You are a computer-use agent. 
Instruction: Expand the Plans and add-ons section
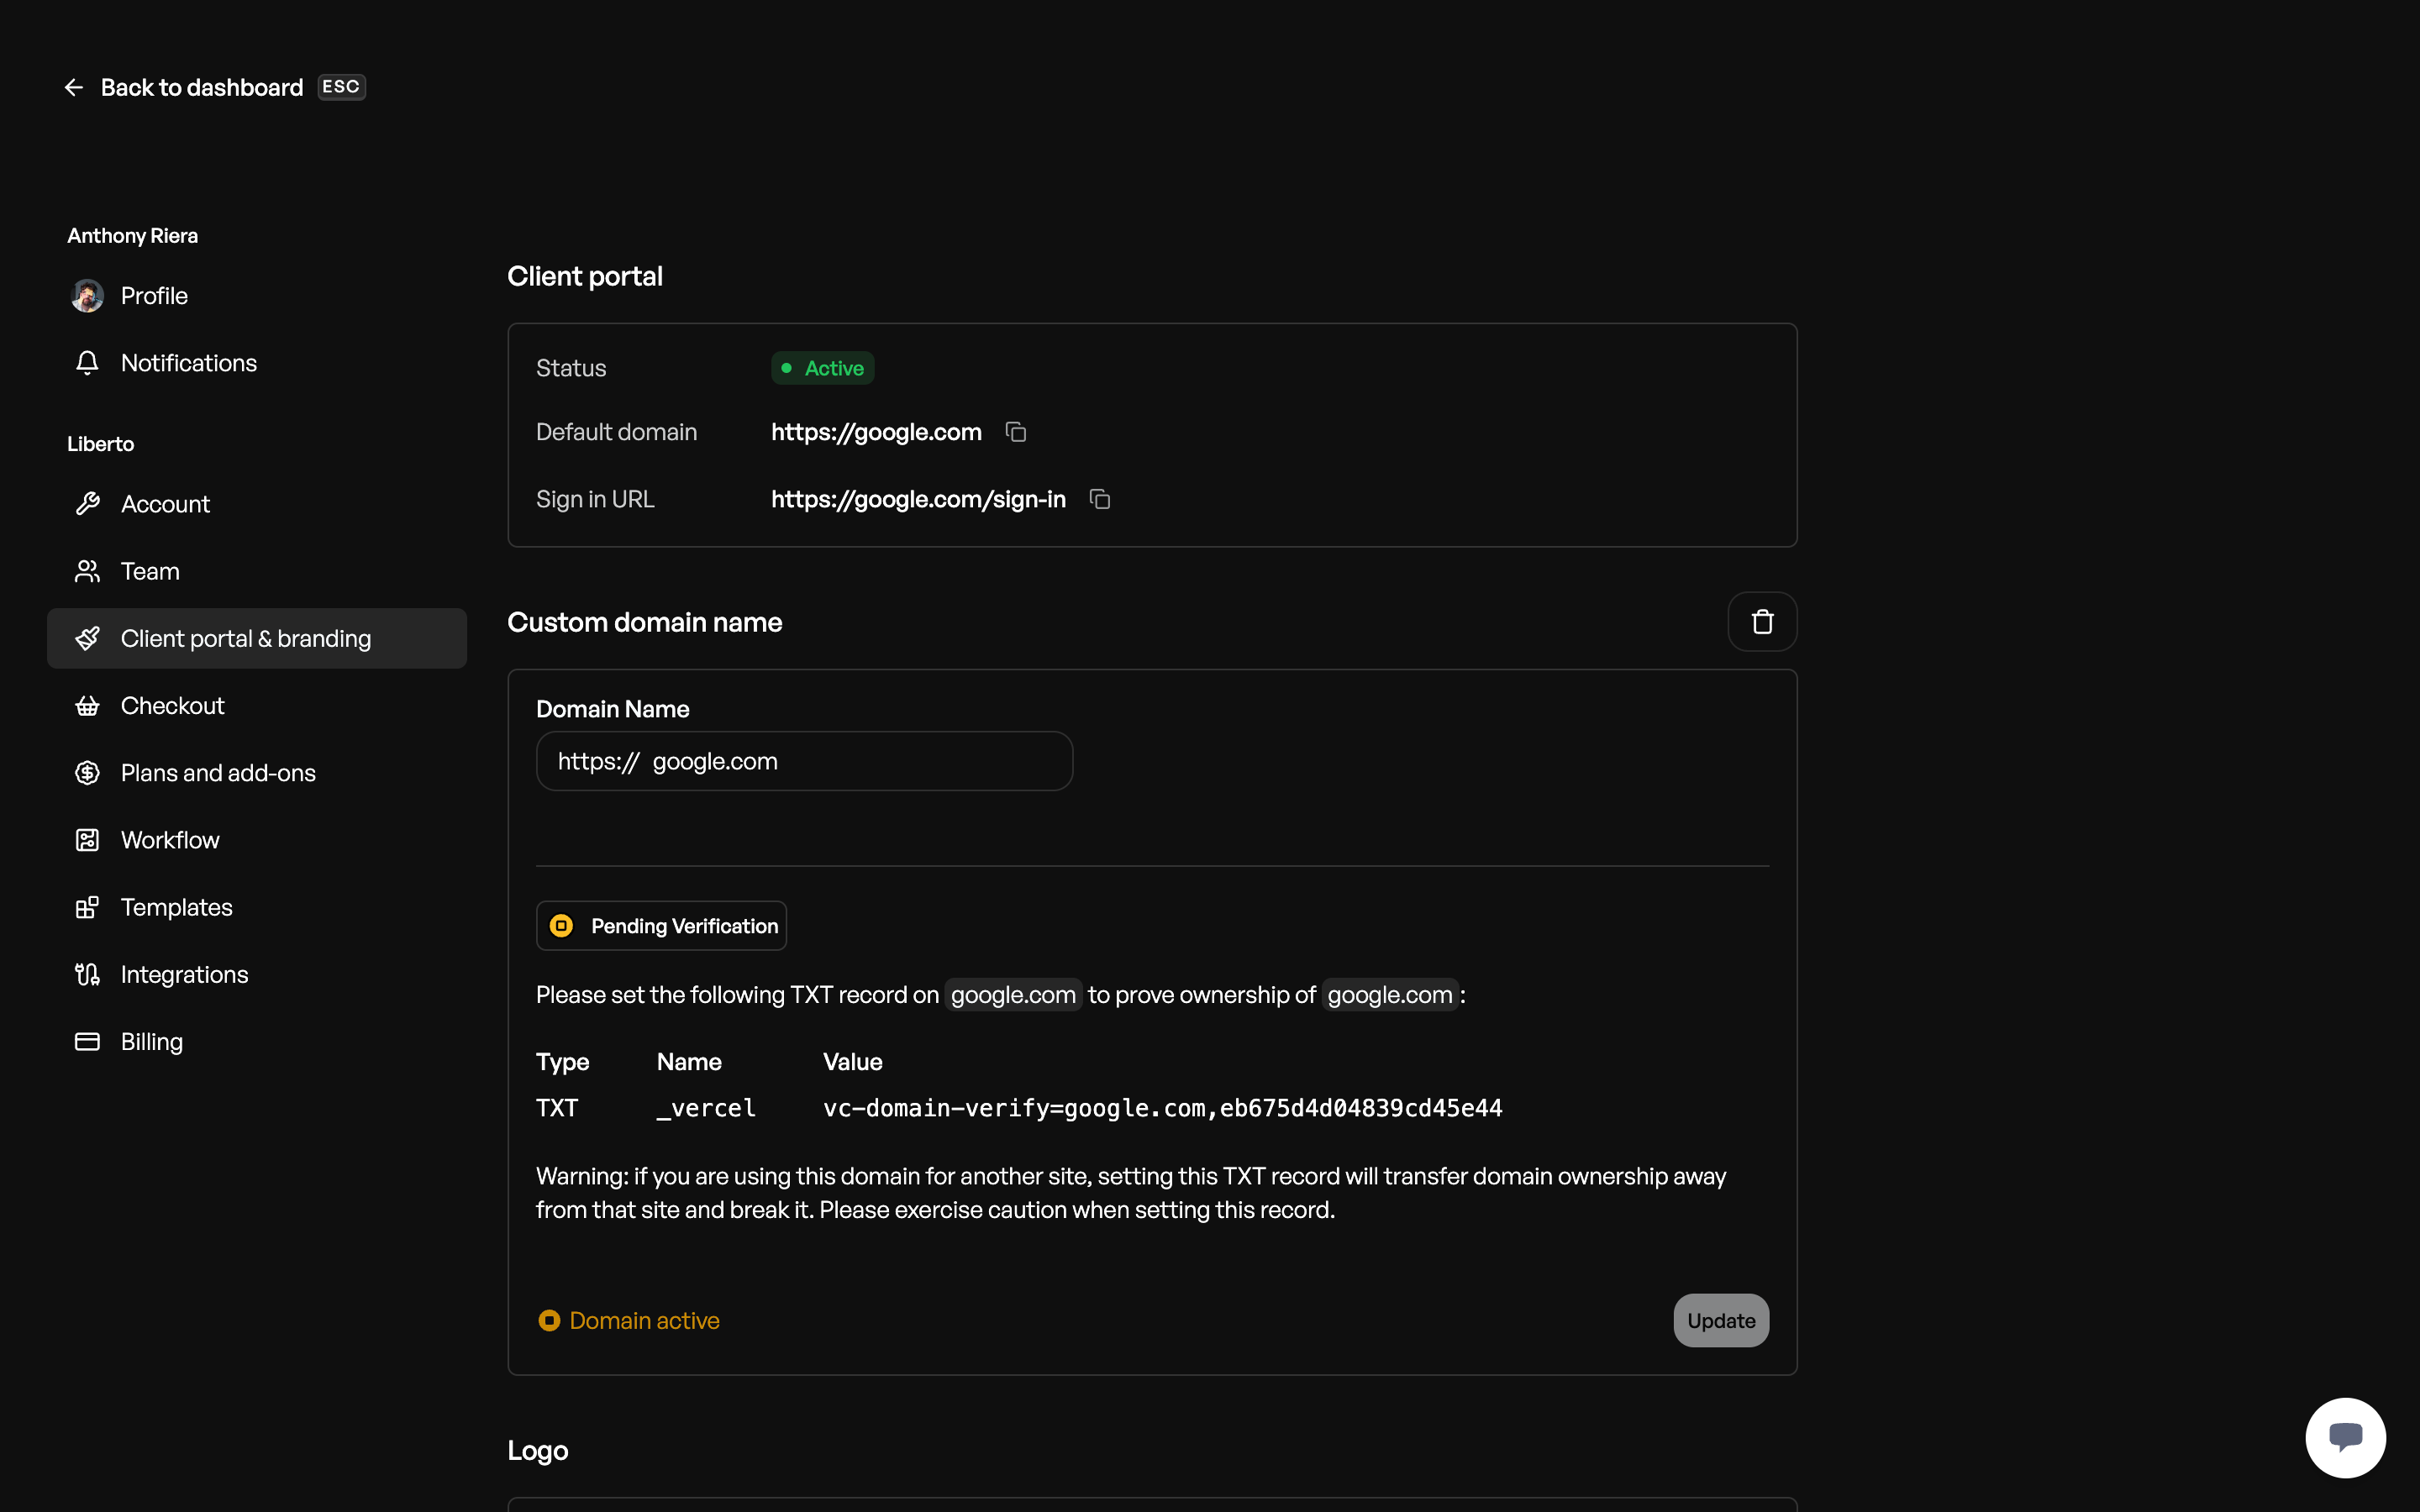[x=218, y=772]
